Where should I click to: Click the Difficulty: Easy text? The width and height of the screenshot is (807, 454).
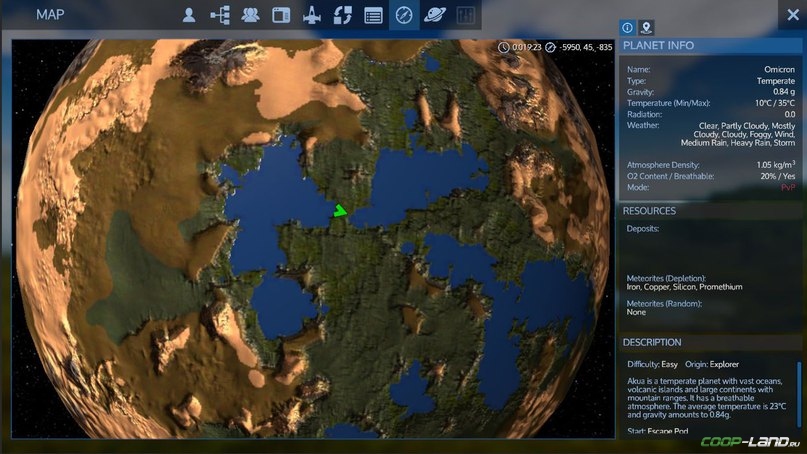(x=652, y=364)
